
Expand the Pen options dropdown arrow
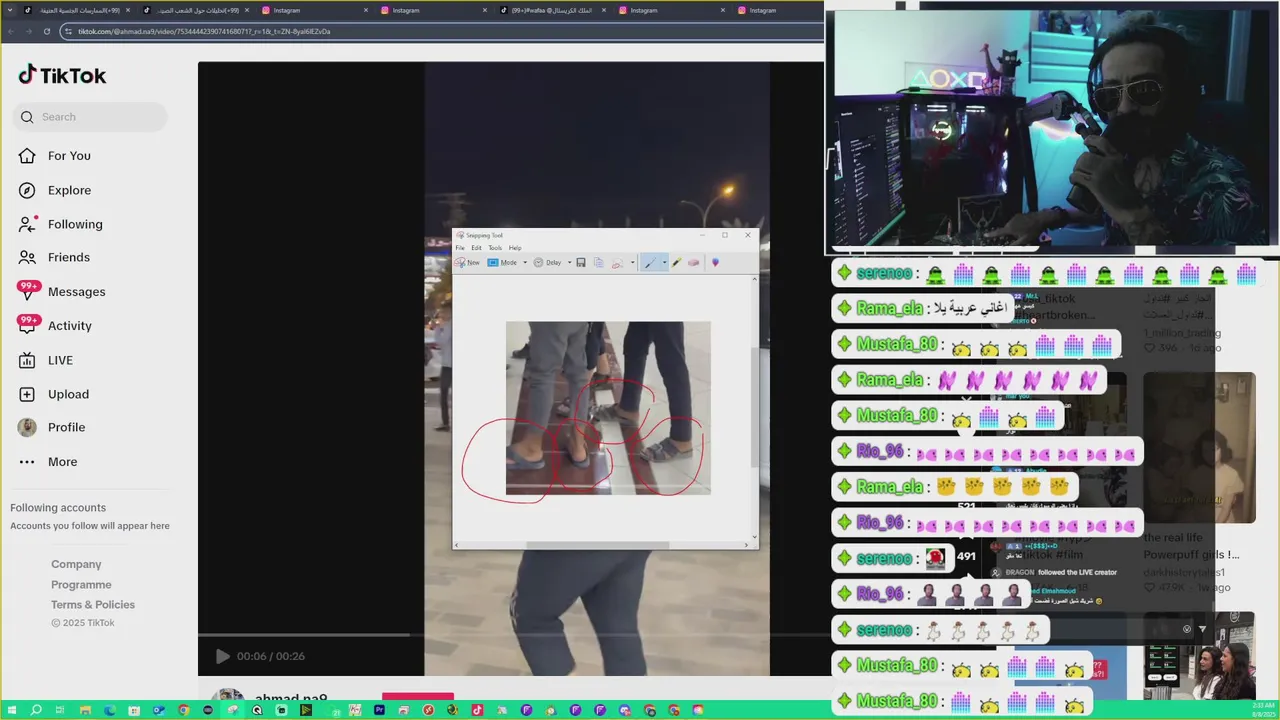pyautogui.click(x=664, y=262)
